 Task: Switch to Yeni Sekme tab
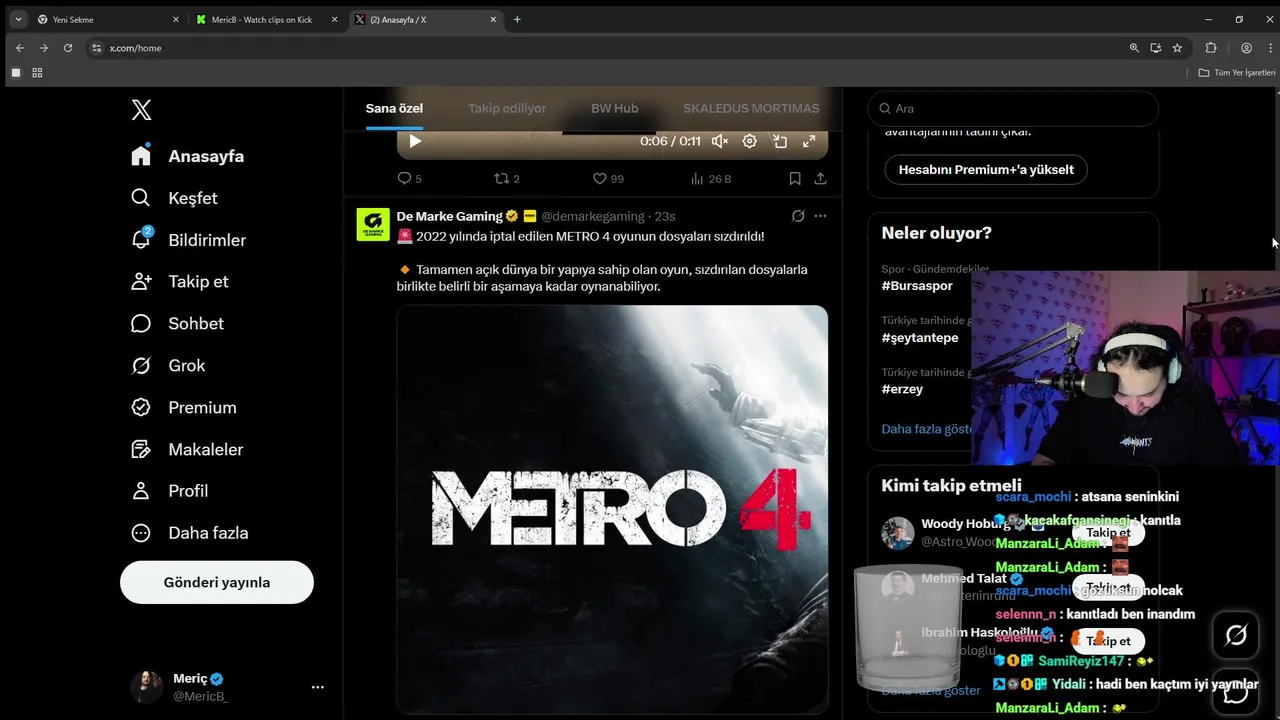[108, 19]
